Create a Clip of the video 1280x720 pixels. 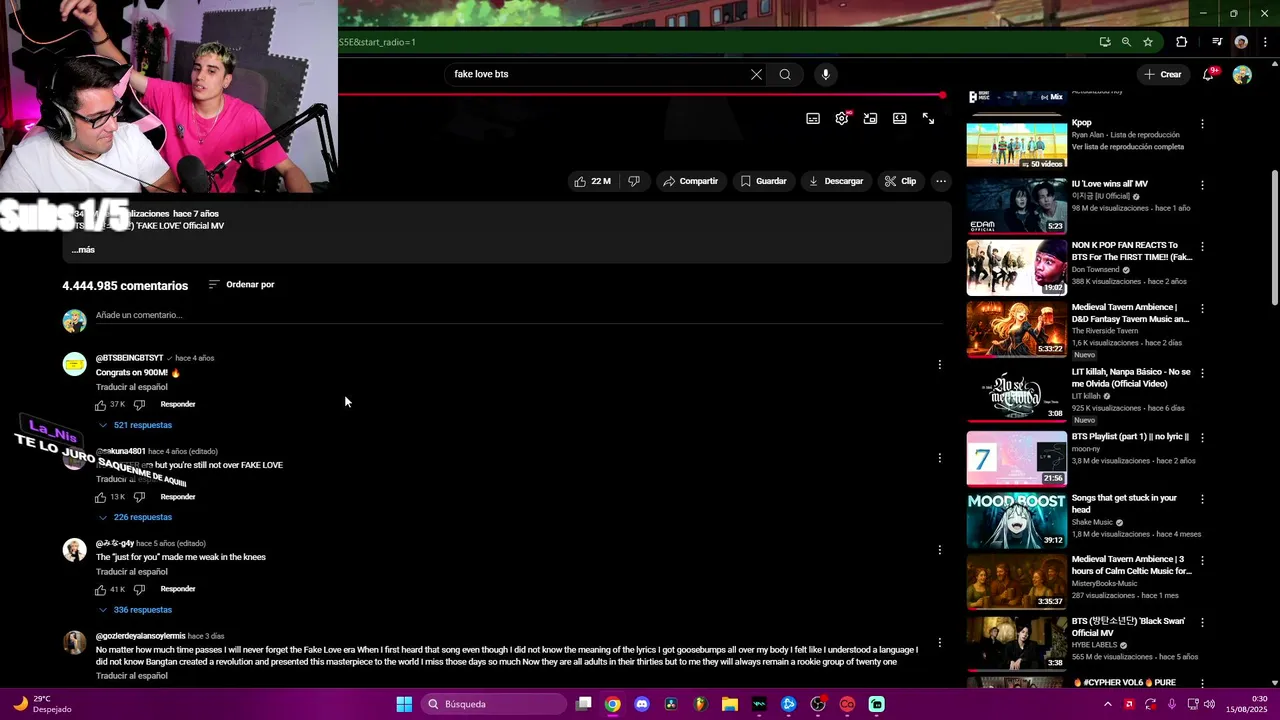(x=900, y=181)
